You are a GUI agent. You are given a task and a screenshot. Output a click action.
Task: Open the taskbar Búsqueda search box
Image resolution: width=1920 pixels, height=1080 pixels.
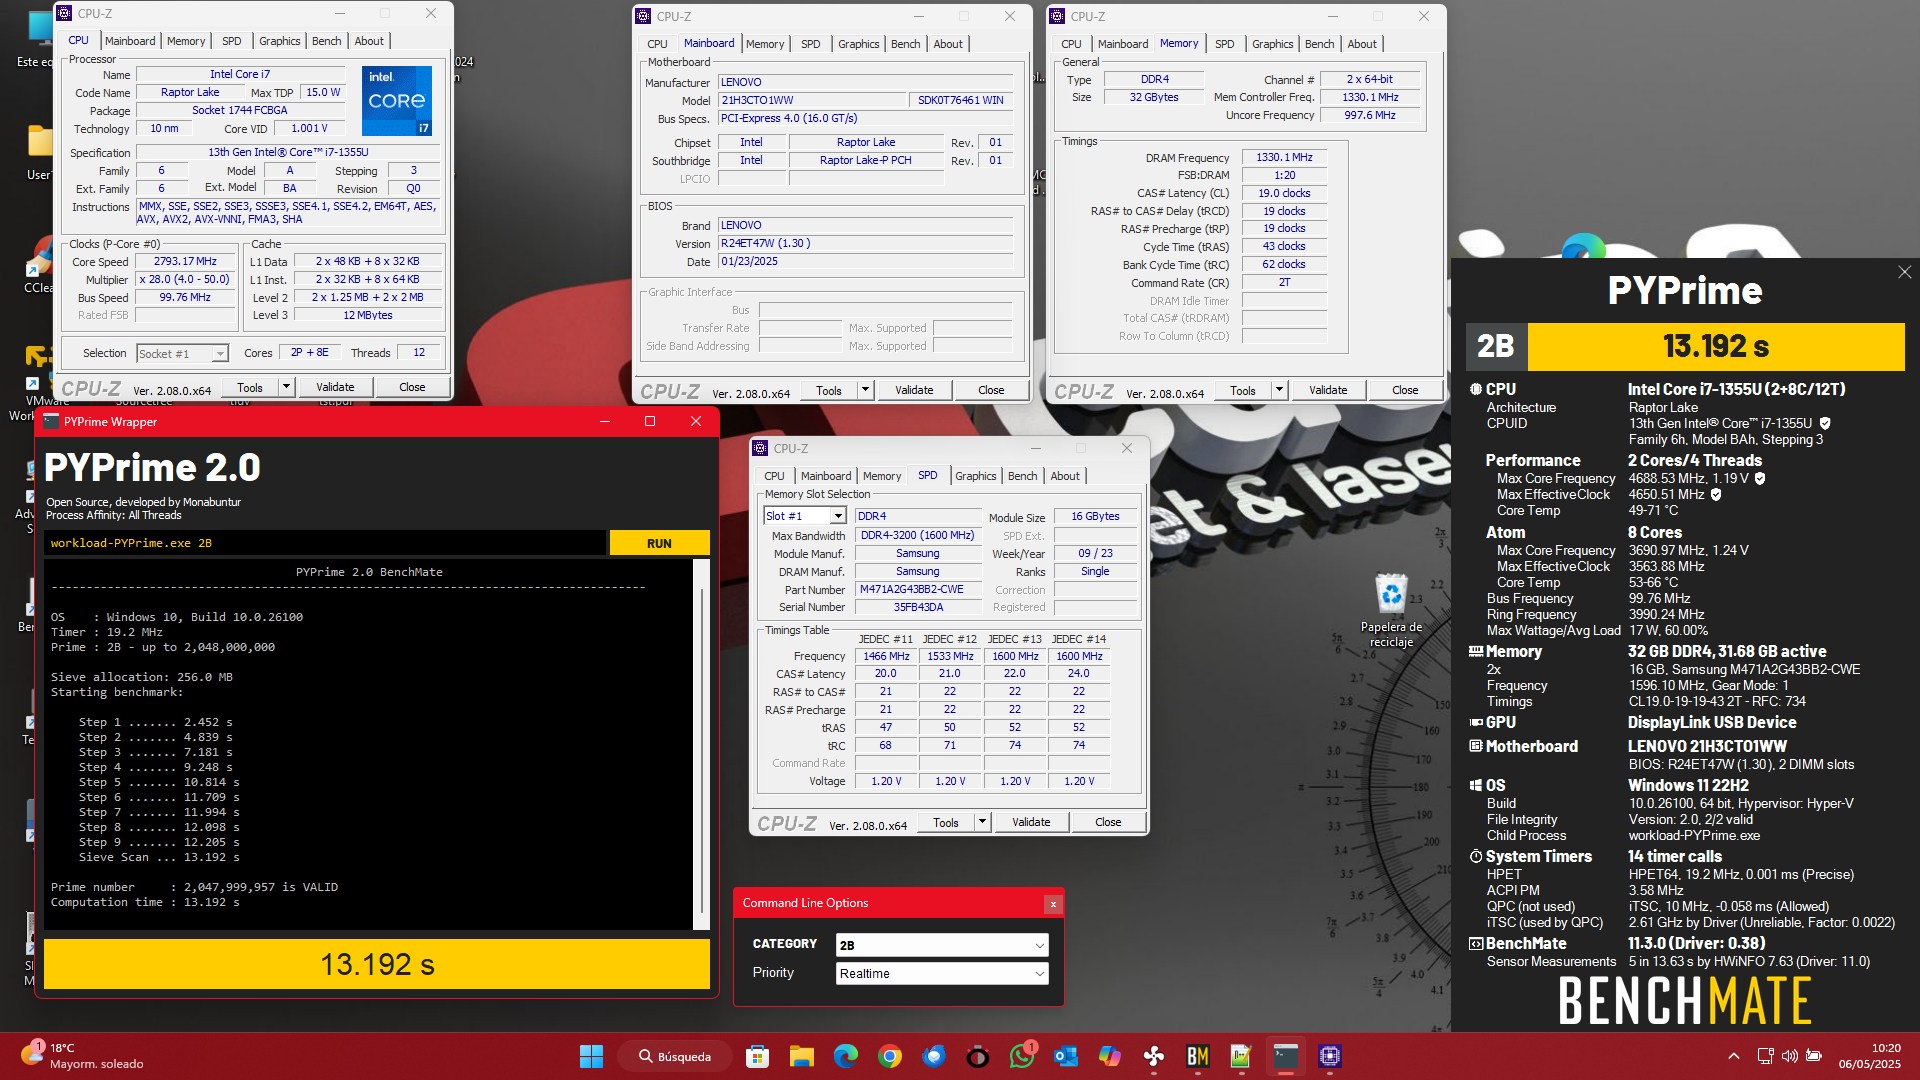click(x=674, y=1056)
